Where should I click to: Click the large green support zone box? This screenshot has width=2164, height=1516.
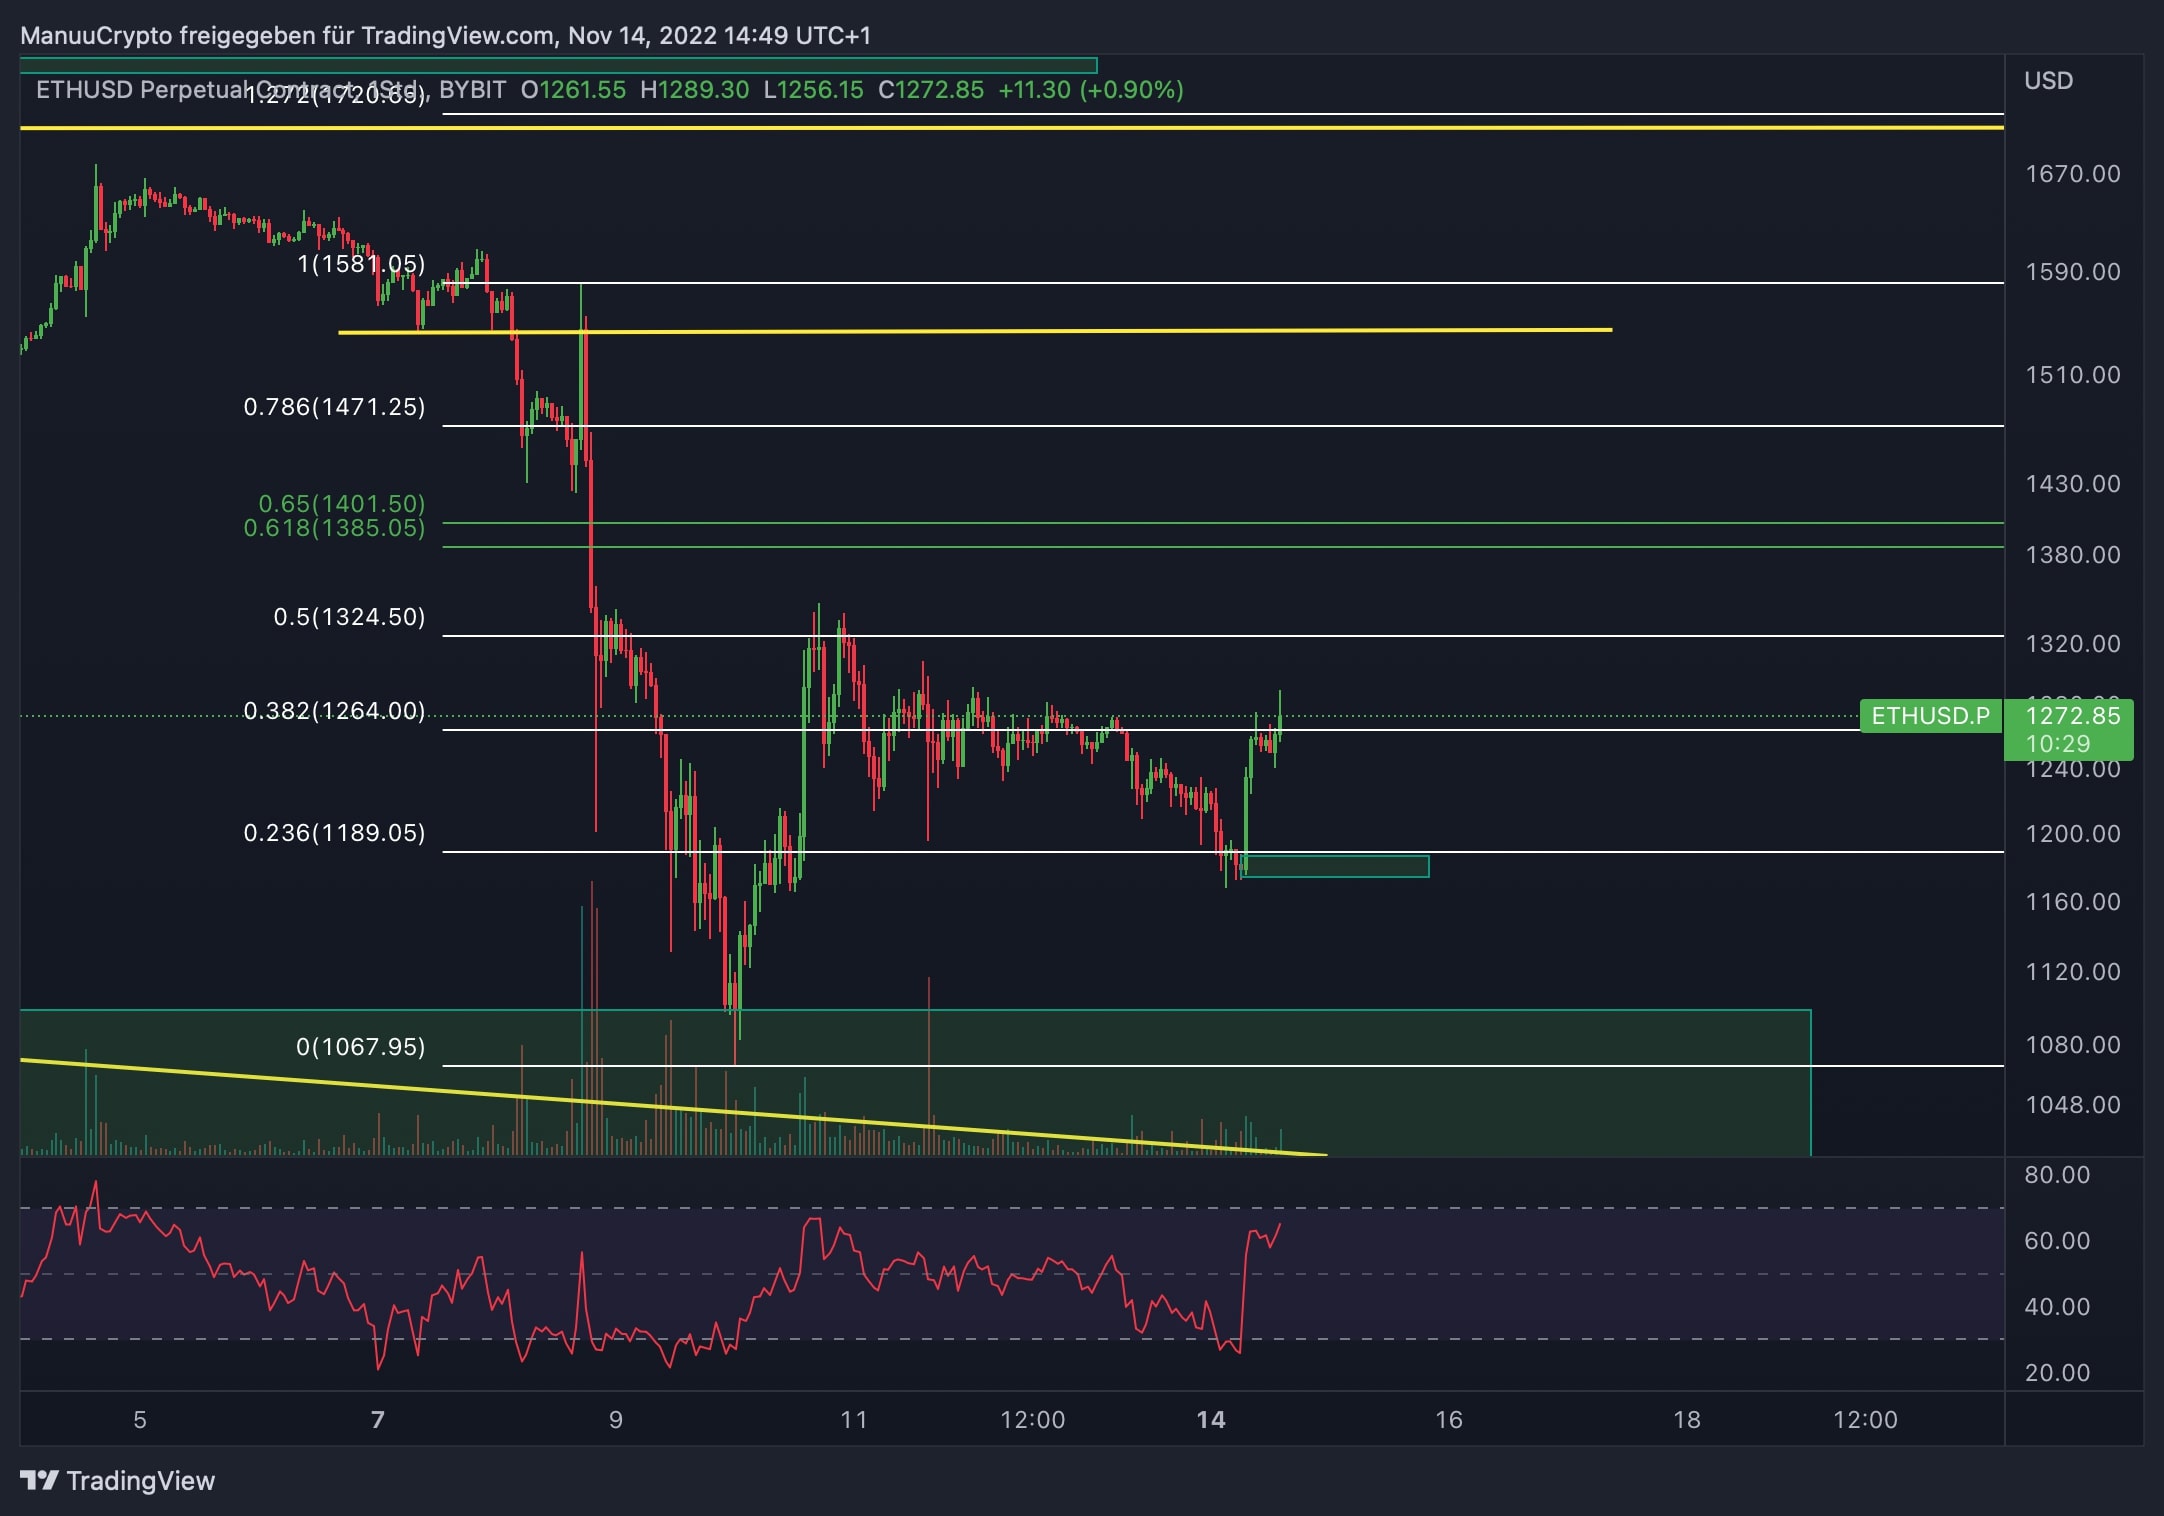915,1083
